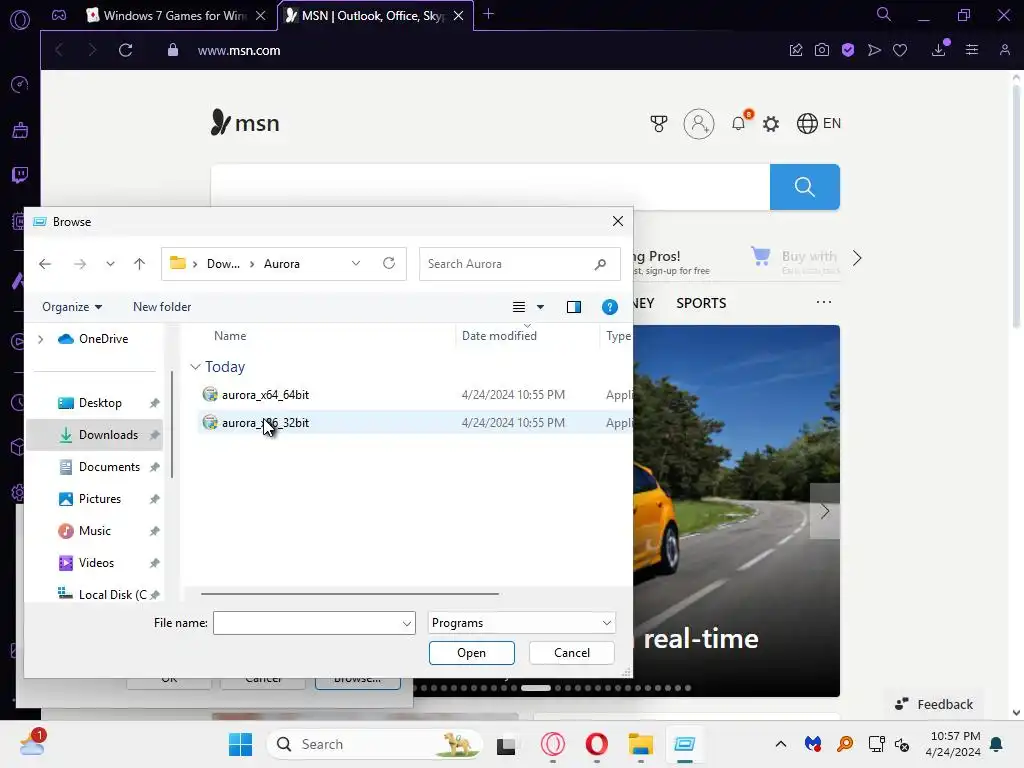
Task: Toggle the preview pane icon in Browse dialog
Action: pyautogui.click(x=573, y=307)
